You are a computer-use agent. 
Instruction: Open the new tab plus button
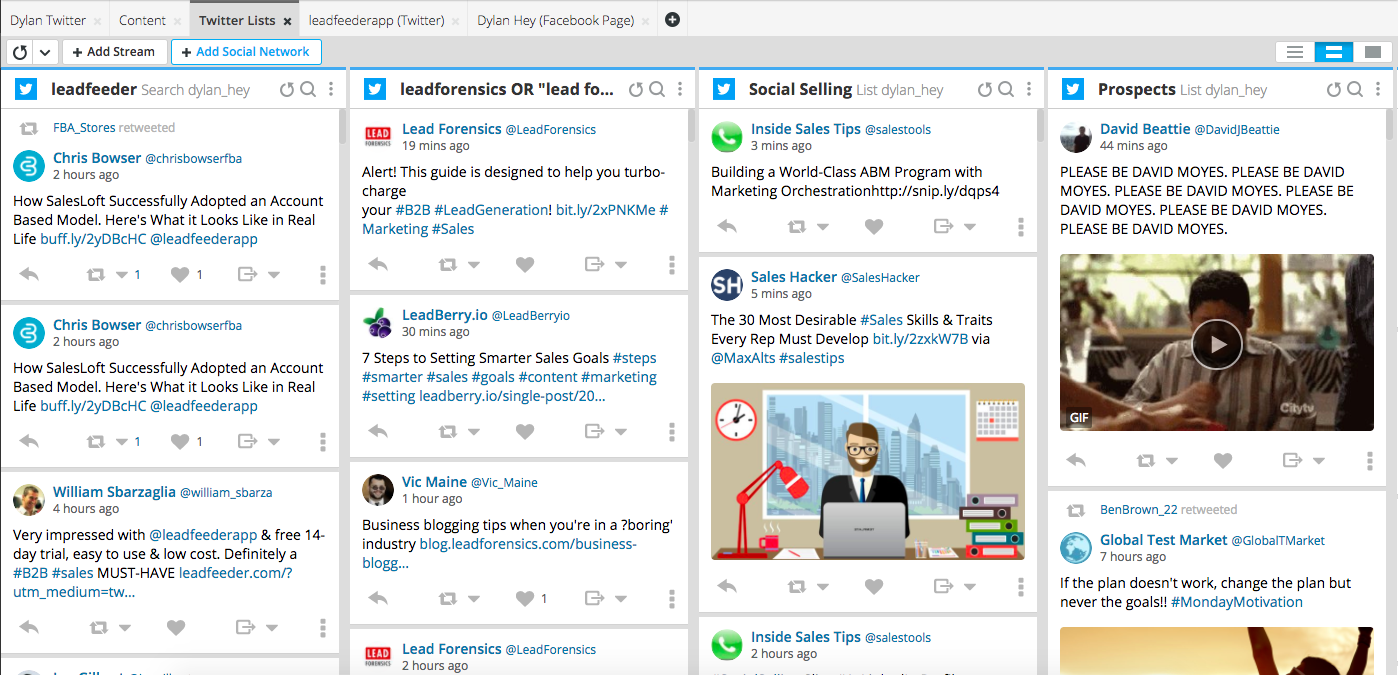point(673,19)
